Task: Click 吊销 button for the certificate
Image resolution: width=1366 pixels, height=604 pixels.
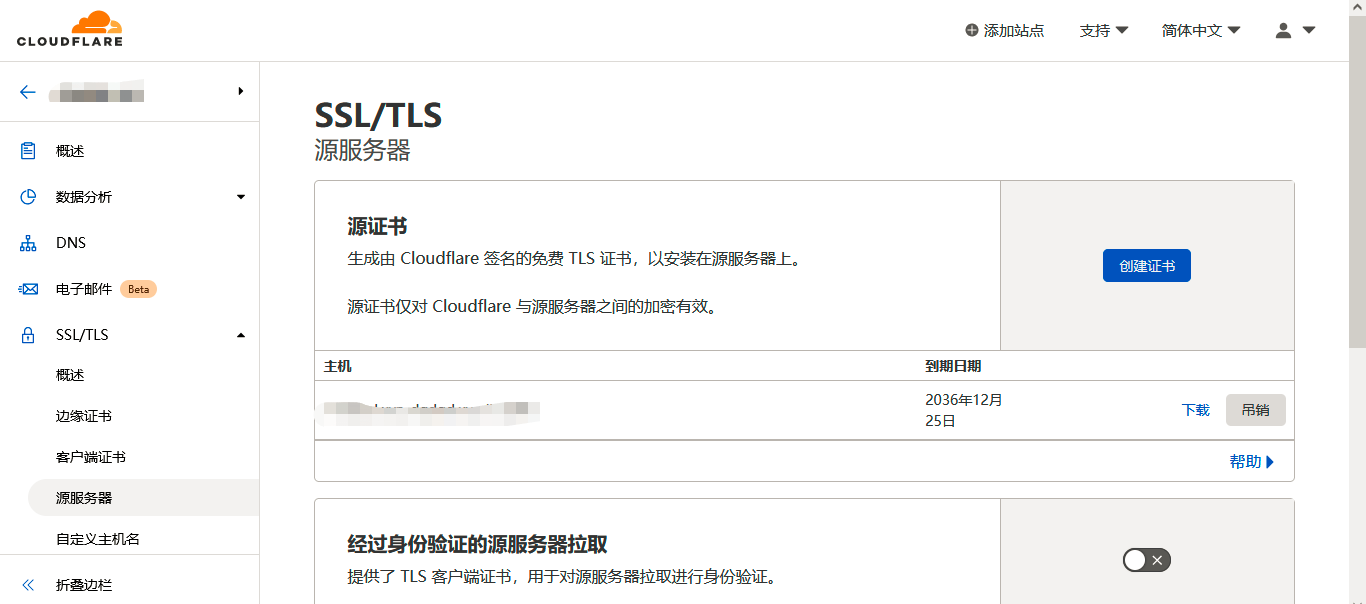Action: tap(1256, 410)
